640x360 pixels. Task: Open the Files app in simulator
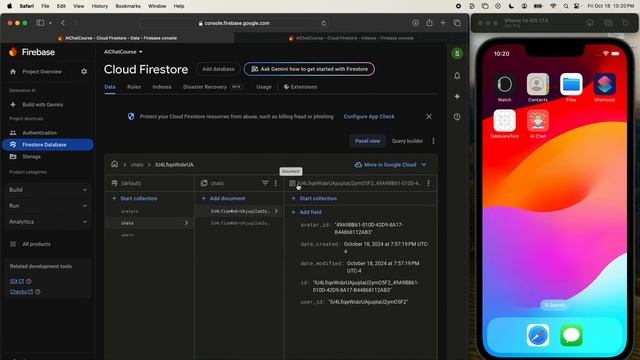(x=571, y=84)
